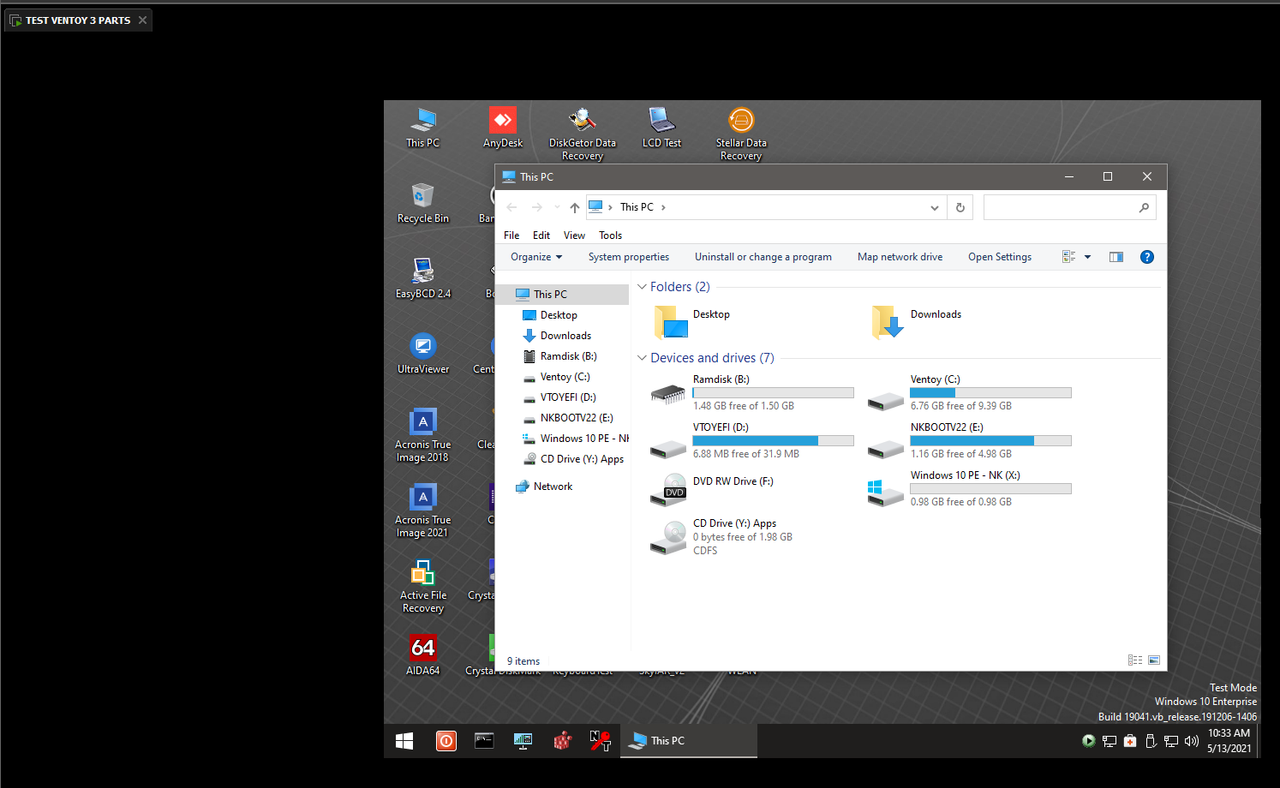
Task: Select Downloads in navigation pane
Action: coord(565,336)
